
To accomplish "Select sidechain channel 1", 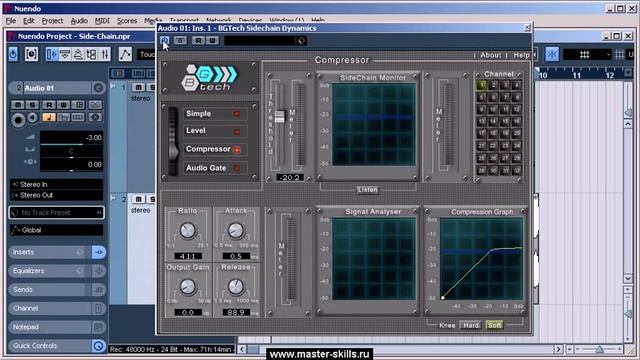I will coord(482,85).
